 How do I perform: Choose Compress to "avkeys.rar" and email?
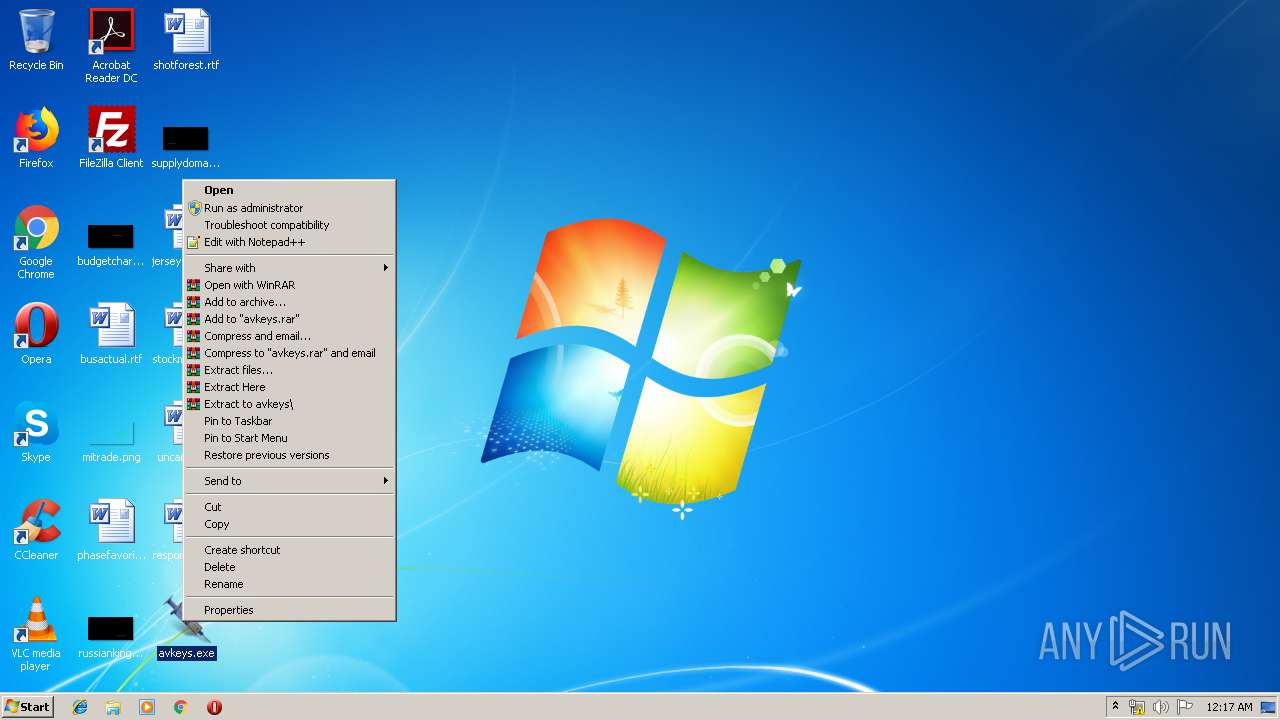pyautogui.click(x=289, y=353)
